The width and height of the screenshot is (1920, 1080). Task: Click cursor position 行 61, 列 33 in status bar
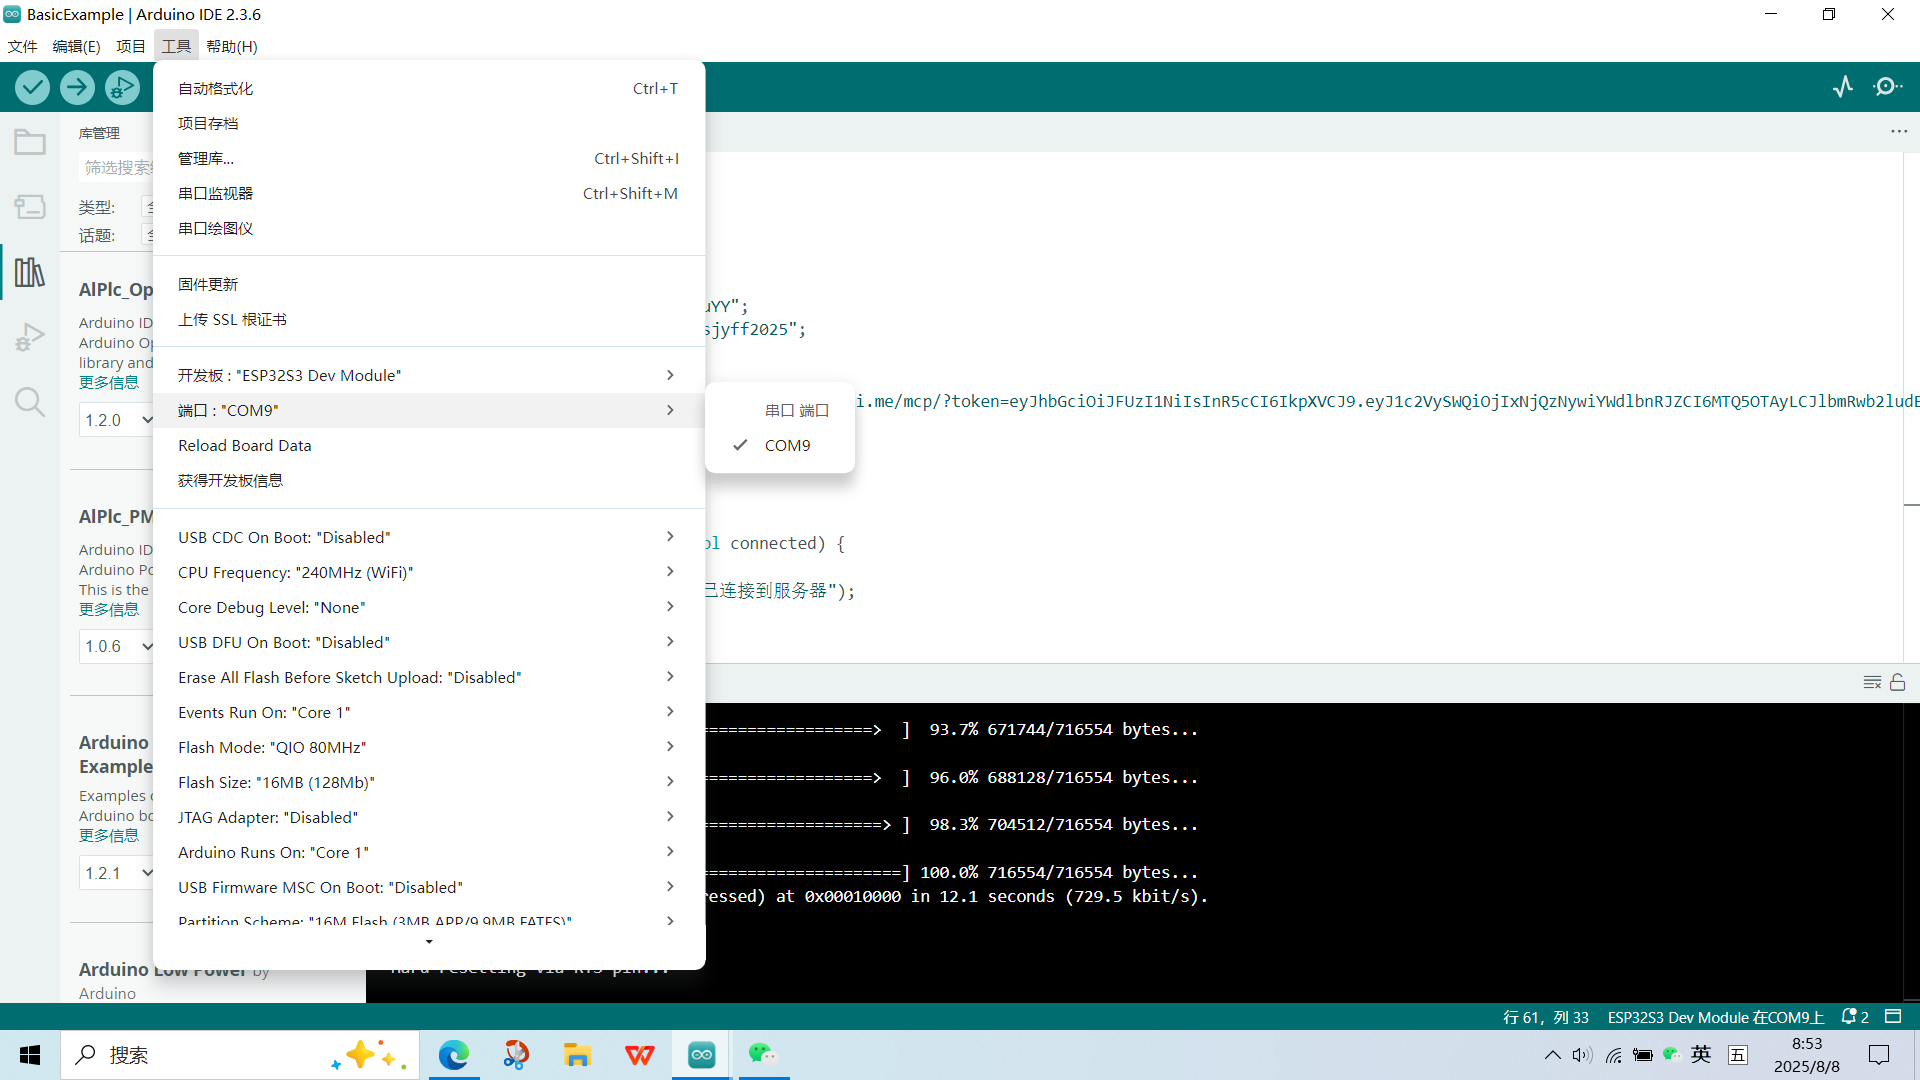point(1545,1017)
